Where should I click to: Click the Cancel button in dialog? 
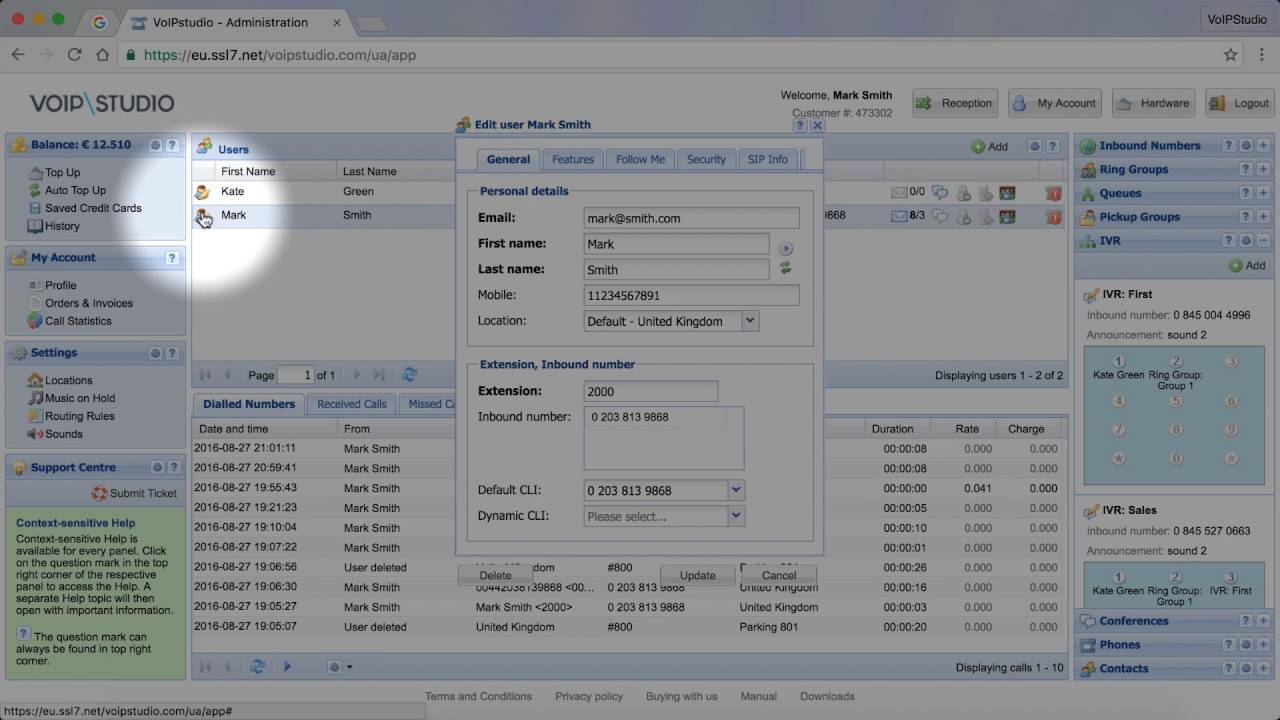tap(779, 575)
